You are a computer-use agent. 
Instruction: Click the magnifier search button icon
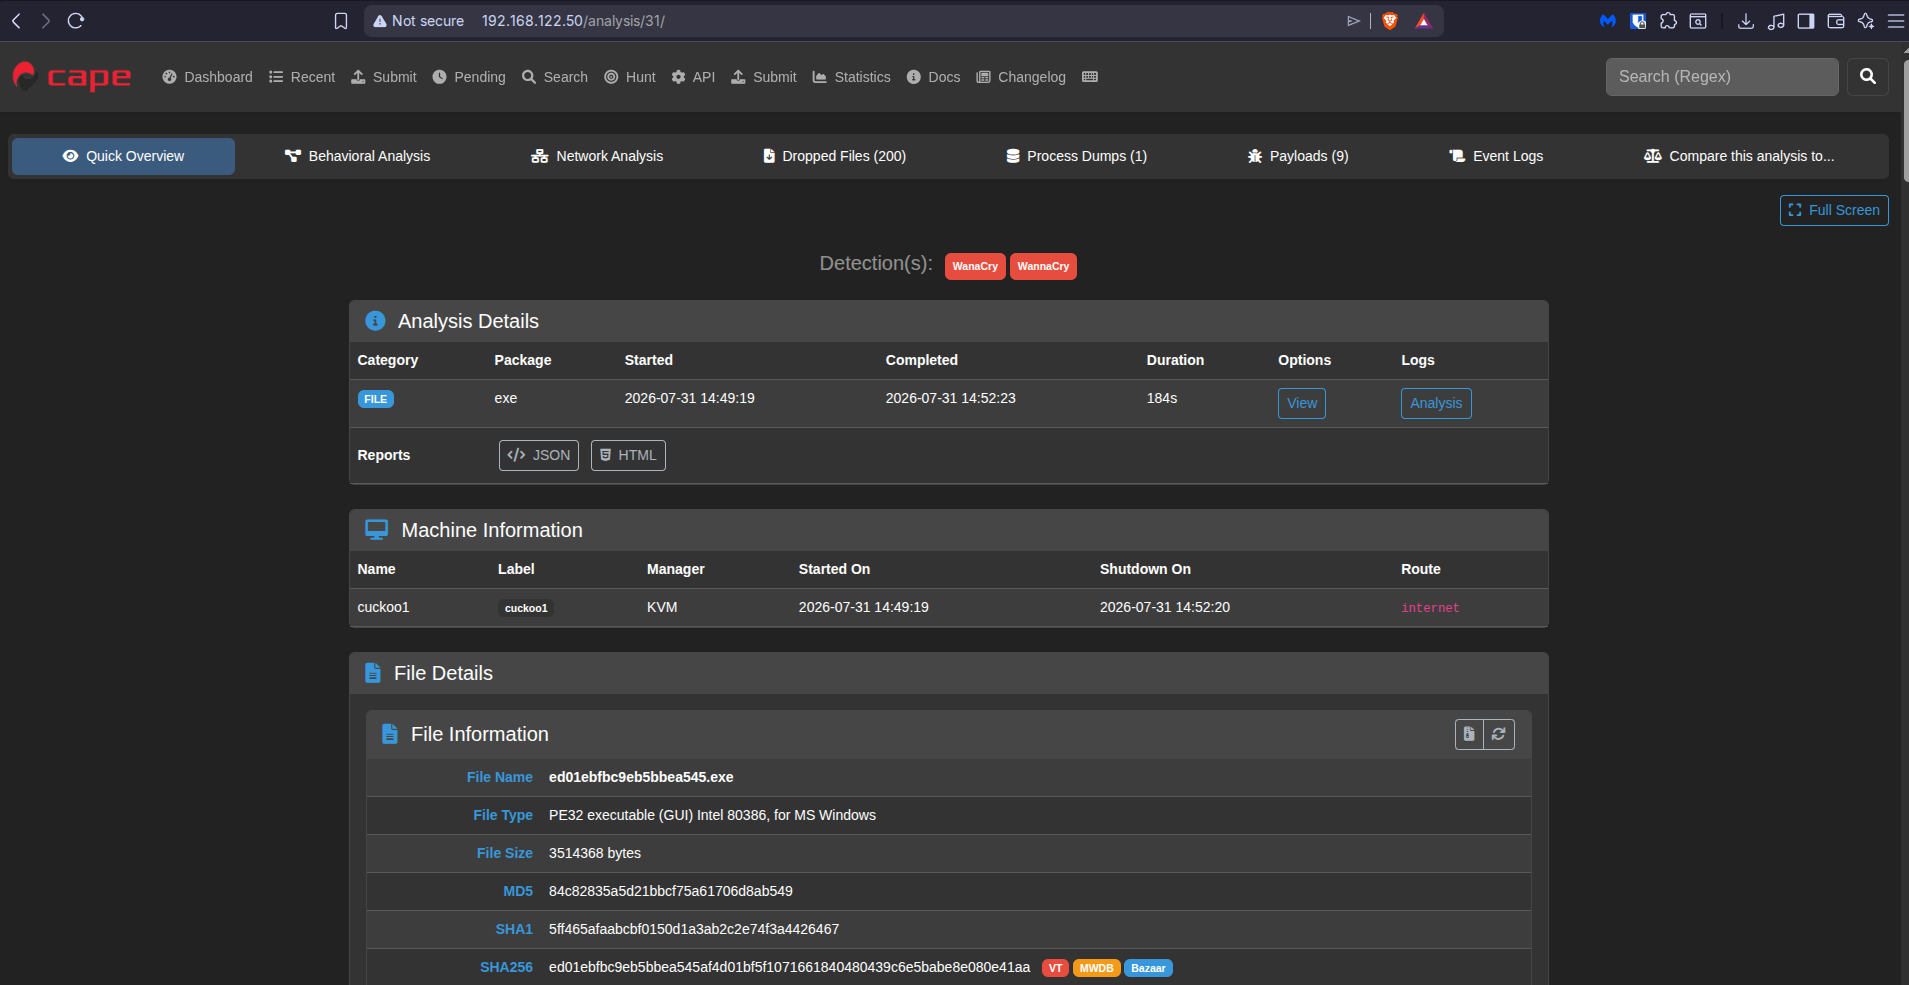1867,77
